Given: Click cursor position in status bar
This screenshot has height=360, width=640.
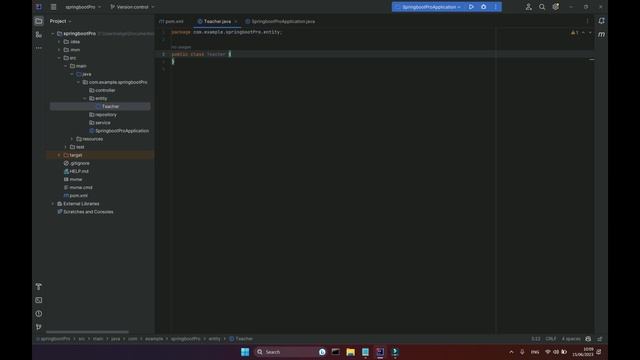Looking at the screenshot, I should coord(536,339).
